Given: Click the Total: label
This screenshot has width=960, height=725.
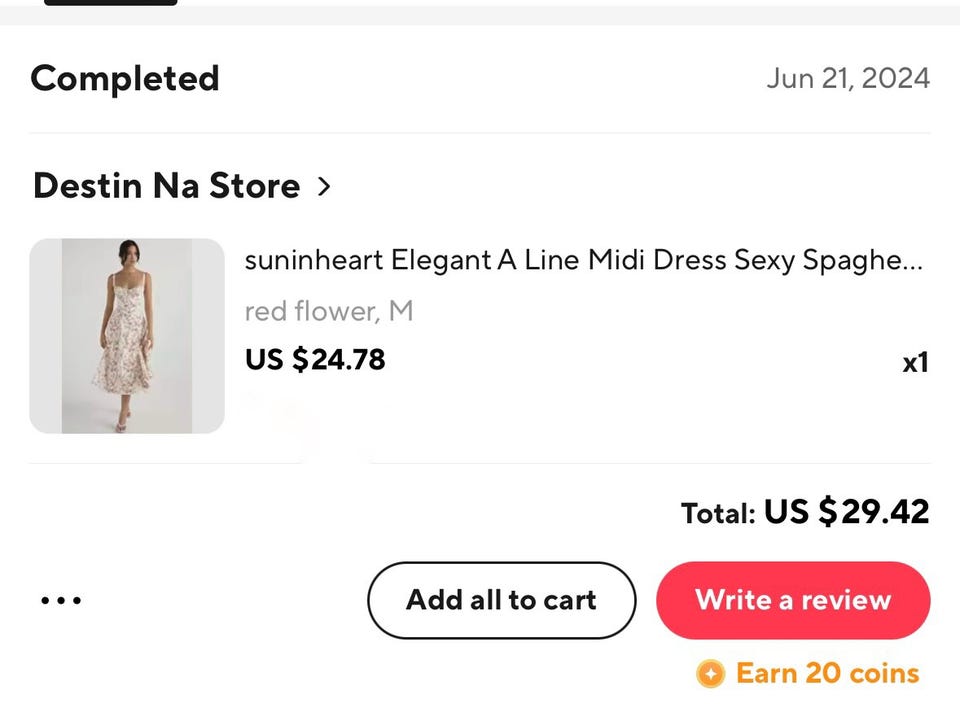Looking at the screenshot, I should click(718, 514).
